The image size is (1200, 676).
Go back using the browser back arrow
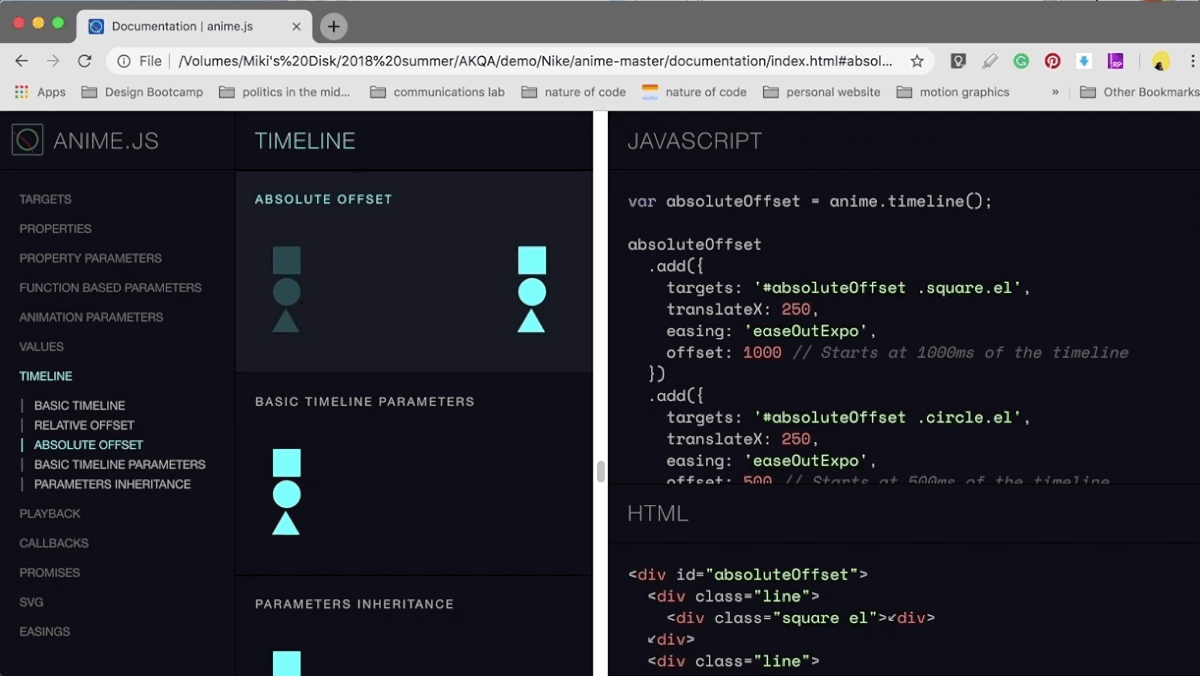pyautogui.click(x=21, y=61)
